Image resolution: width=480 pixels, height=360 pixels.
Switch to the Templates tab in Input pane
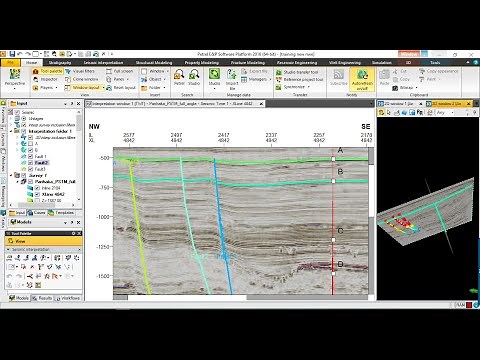click(61, 213)
